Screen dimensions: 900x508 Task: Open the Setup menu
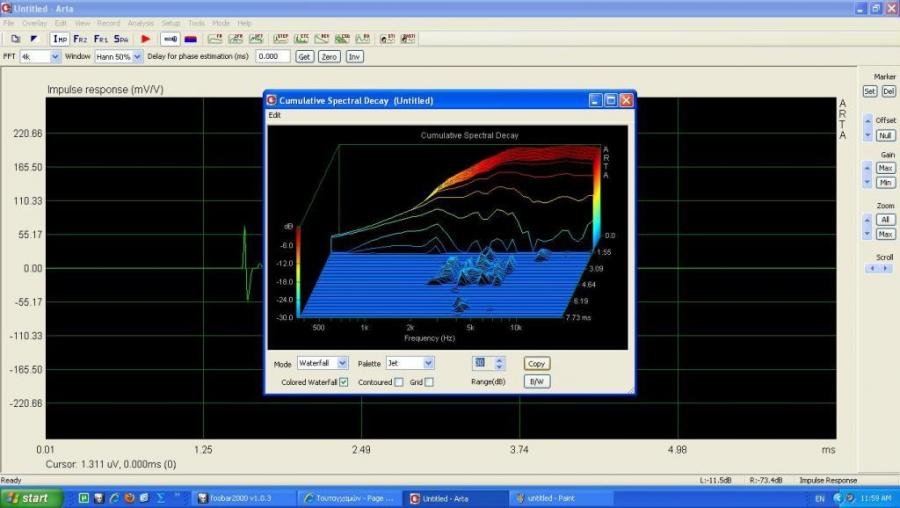(x=170, y=23)
